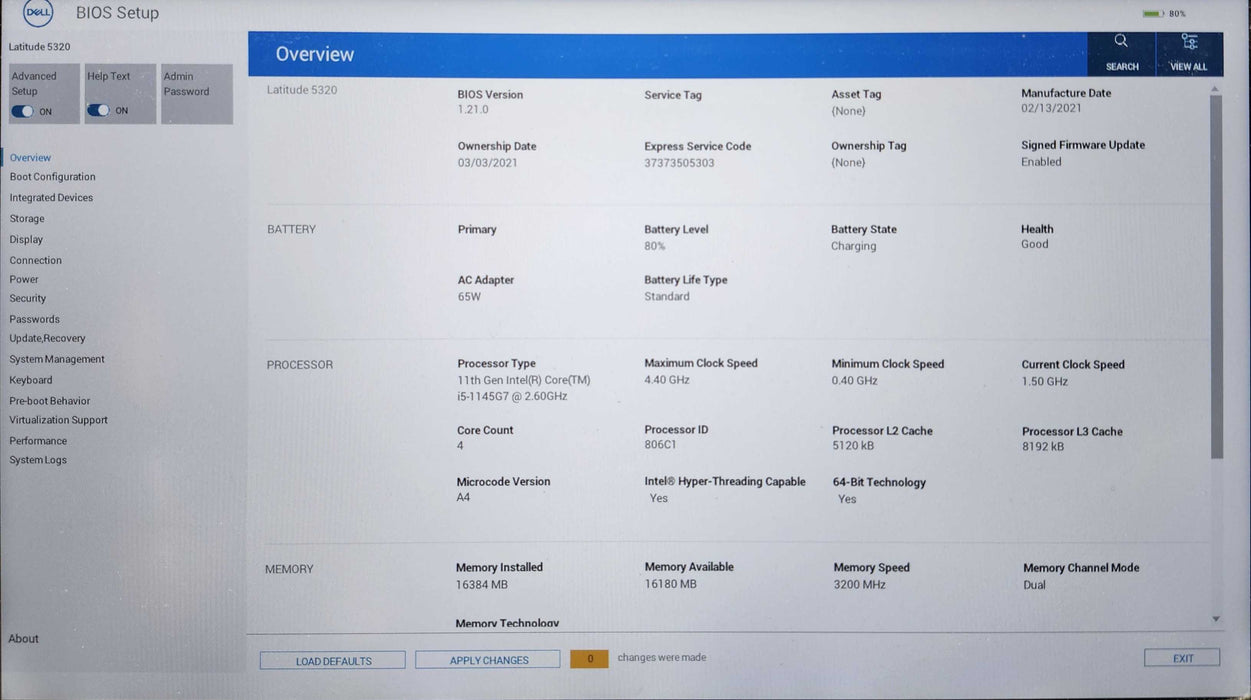The width and height of the screenshot is (1251, 700).
Task: Open Integrated Devices section
Action: (51, 198)
